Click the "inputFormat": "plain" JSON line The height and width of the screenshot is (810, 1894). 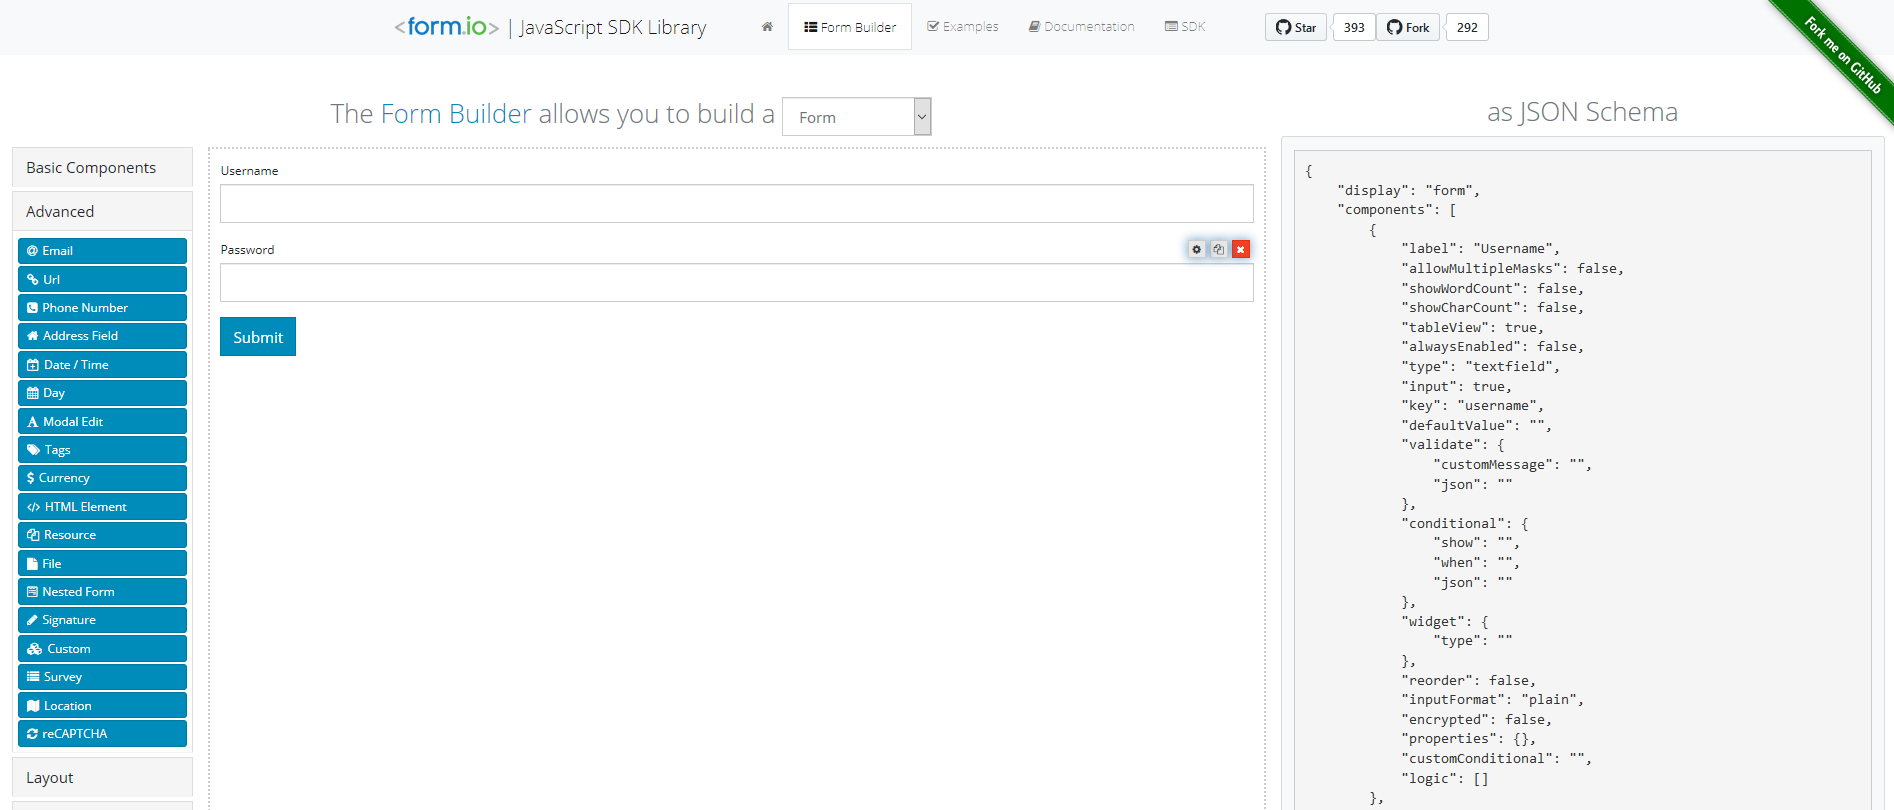(x=1492, y=700)
